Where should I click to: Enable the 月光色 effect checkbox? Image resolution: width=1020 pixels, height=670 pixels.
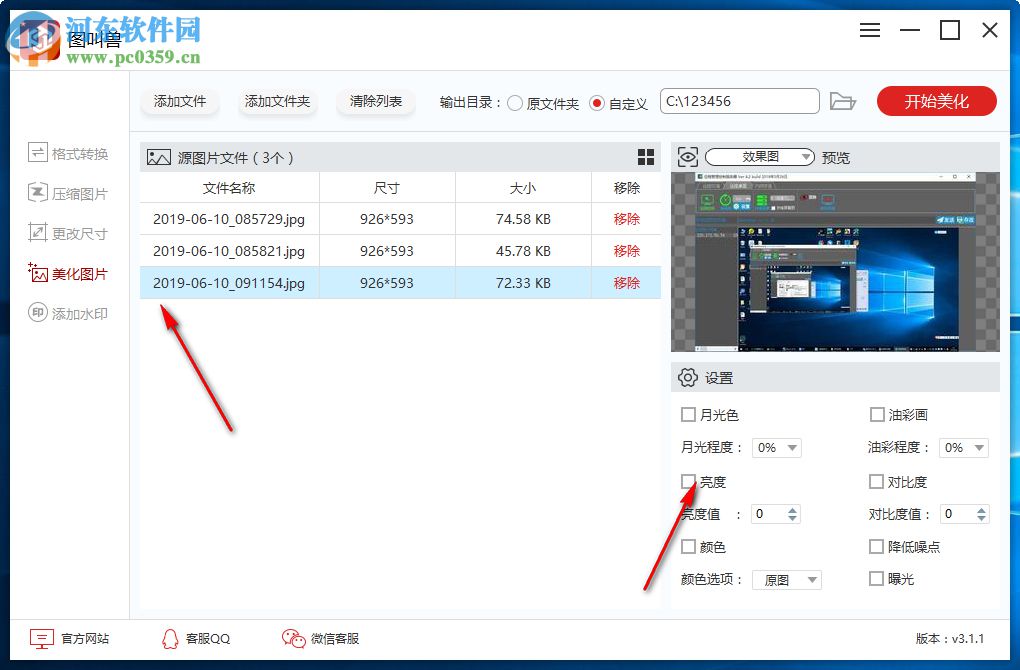point(688,414)
